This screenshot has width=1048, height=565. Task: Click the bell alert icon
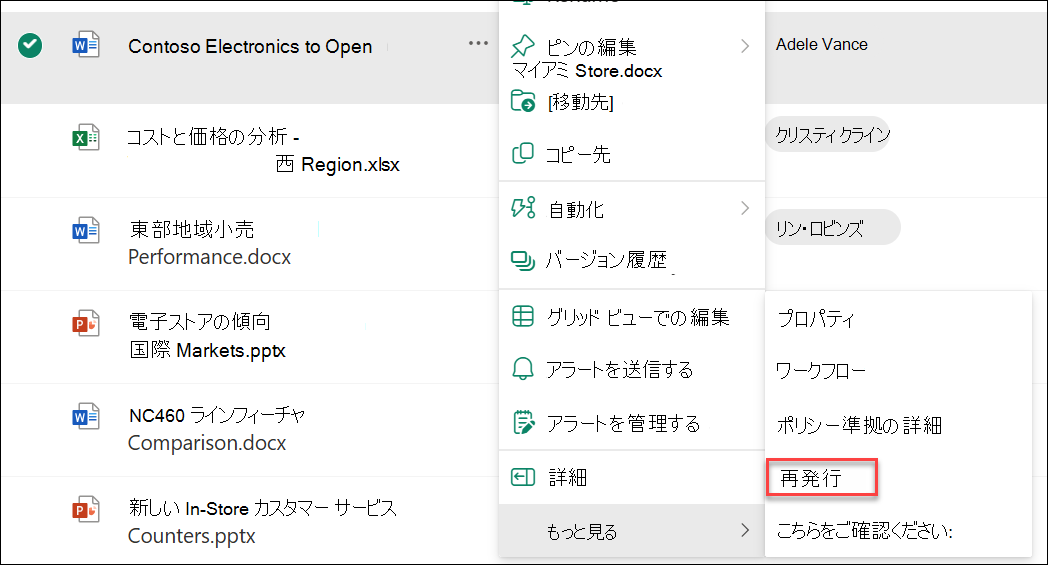pos(523,368)
